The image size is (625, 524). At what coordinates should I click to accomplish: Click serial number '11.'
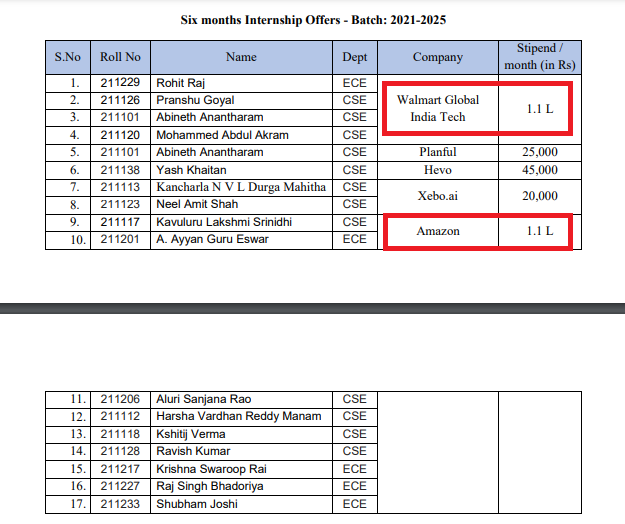[78, 399]
